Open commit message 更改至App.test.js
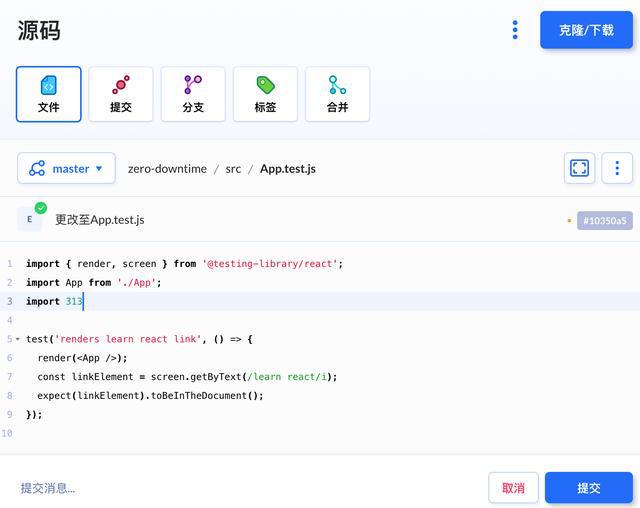The width and height of the screenshot is (640, 508). coord(100,220)
